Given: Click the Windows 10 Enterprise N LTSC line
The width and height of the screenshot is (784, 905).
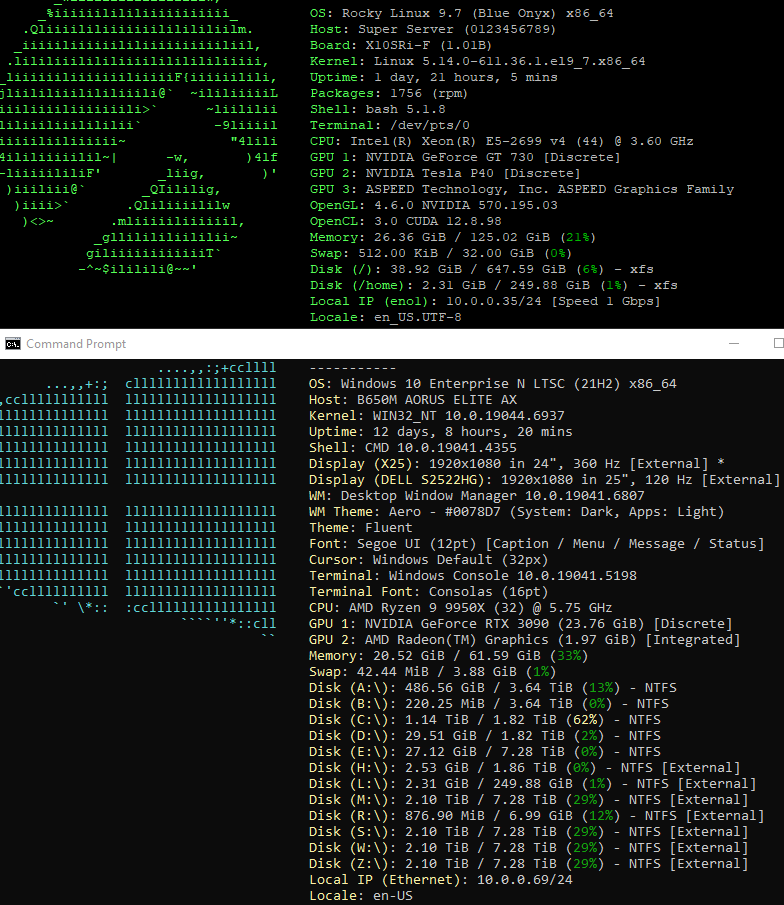Looking at the screenshot, I should pyautogui.click(x=492, y=384).
